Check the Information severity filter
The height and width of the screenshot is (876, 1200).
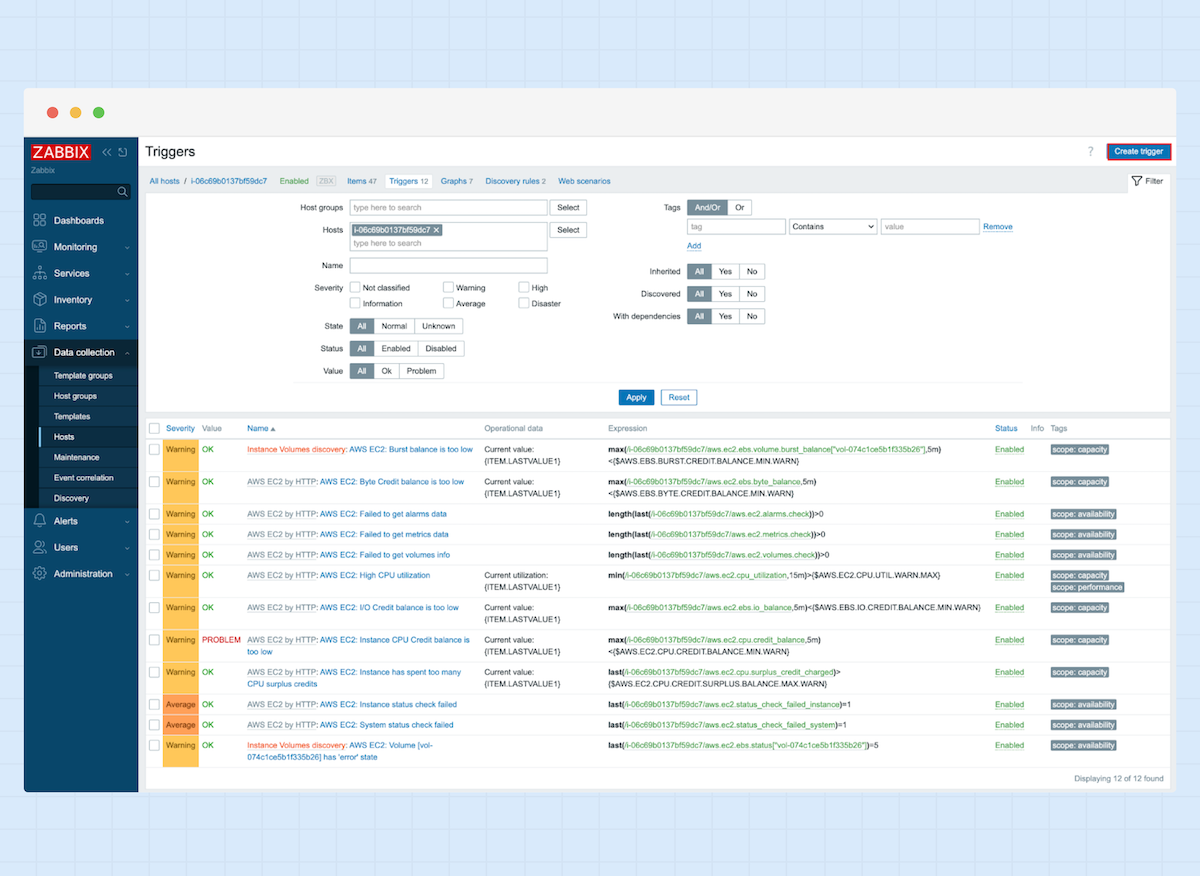click(x=355, y=303)
